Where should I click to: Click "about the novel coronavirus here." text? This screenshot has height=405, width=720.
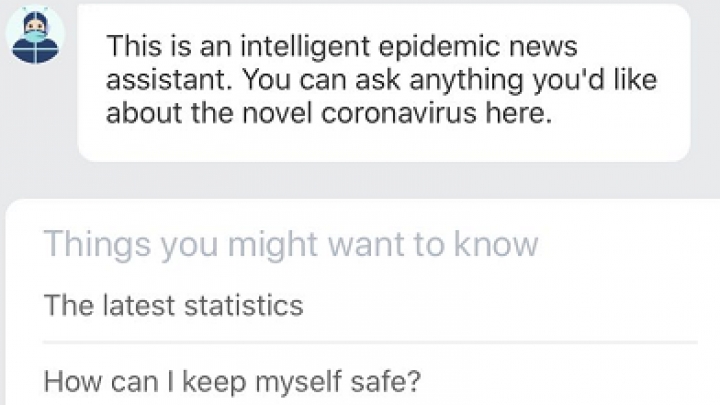click(329, 113)
